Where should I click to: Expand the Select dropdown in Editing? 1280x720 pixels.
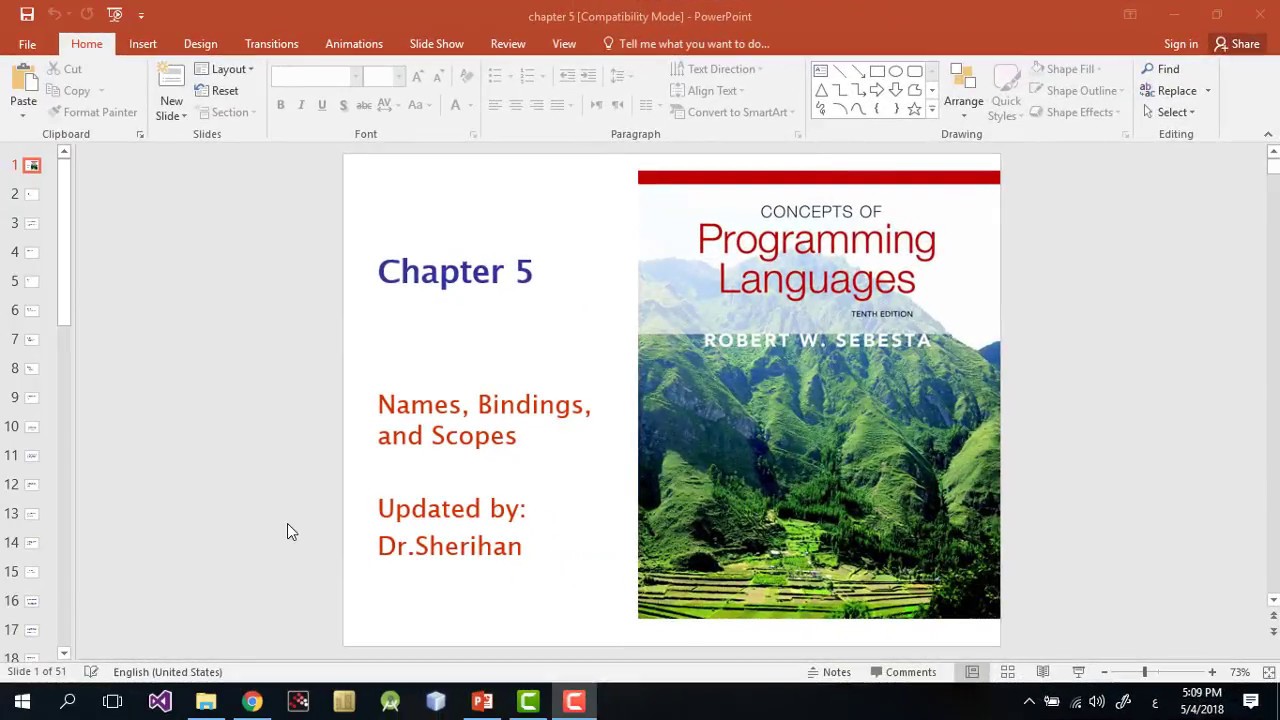coord(1168,112)
